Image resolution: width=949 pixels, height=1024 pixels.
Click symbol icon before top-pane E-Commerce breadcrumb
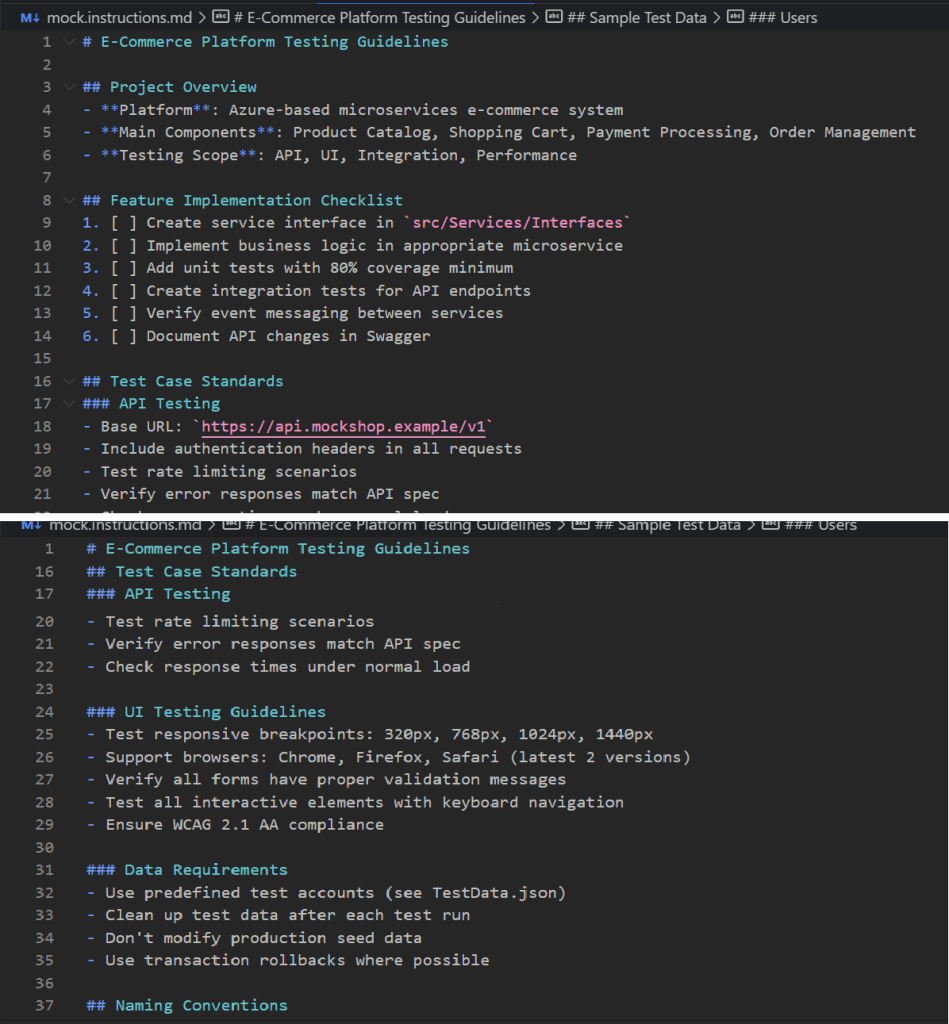(x=220, y=17)
